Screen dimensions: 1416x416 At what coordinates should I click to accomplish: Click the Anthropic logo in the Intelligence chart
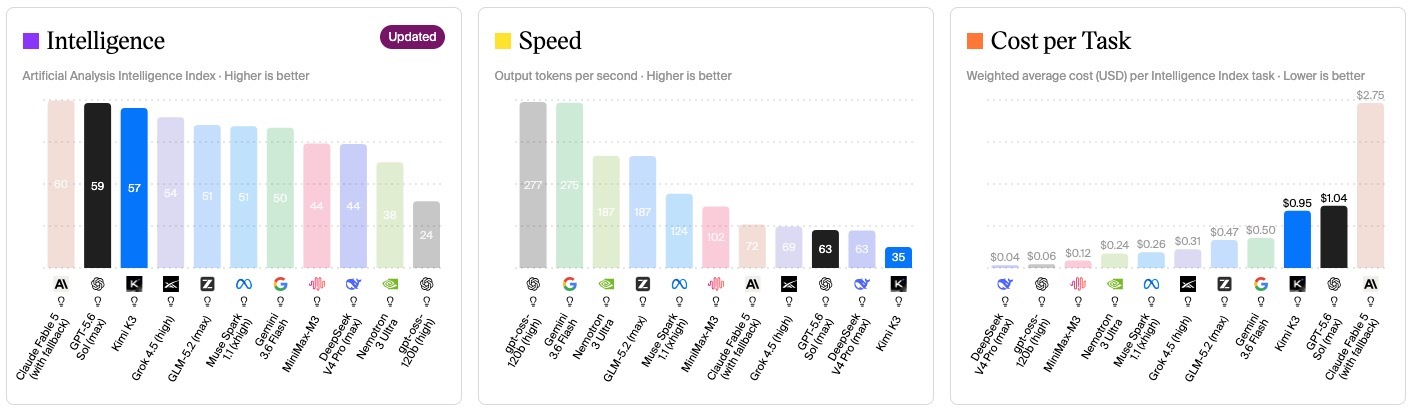click(61, 283)
